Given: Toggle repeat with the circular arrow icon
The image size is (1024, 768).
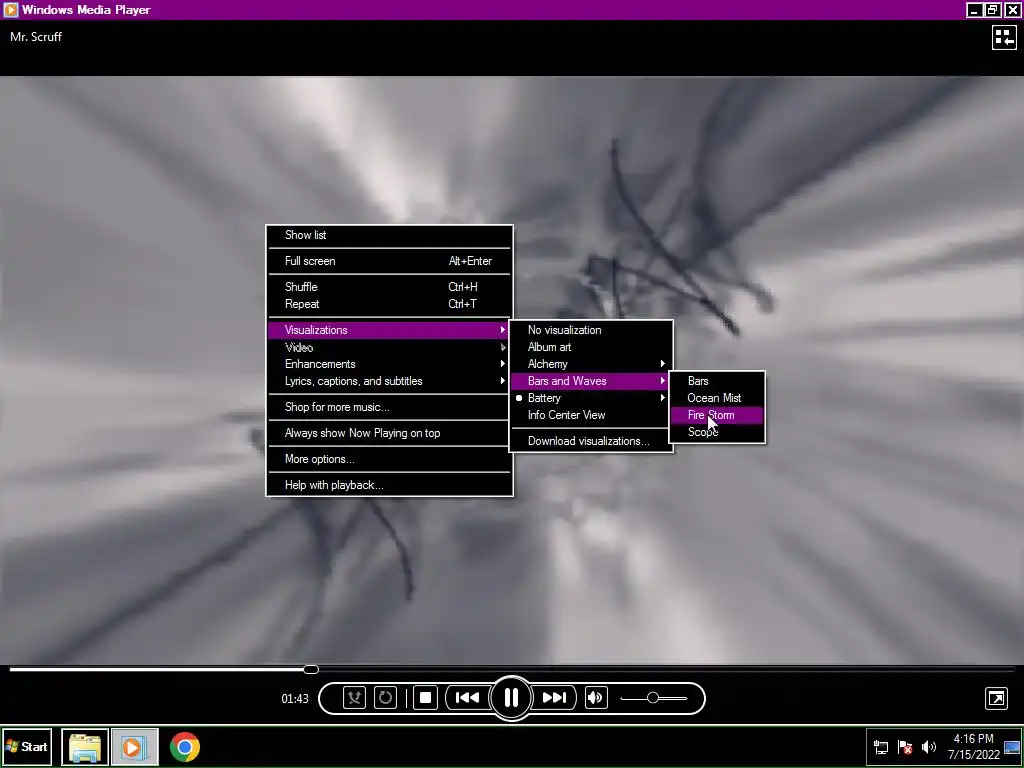Looking at the screenshot, I should tap(385, 697).
